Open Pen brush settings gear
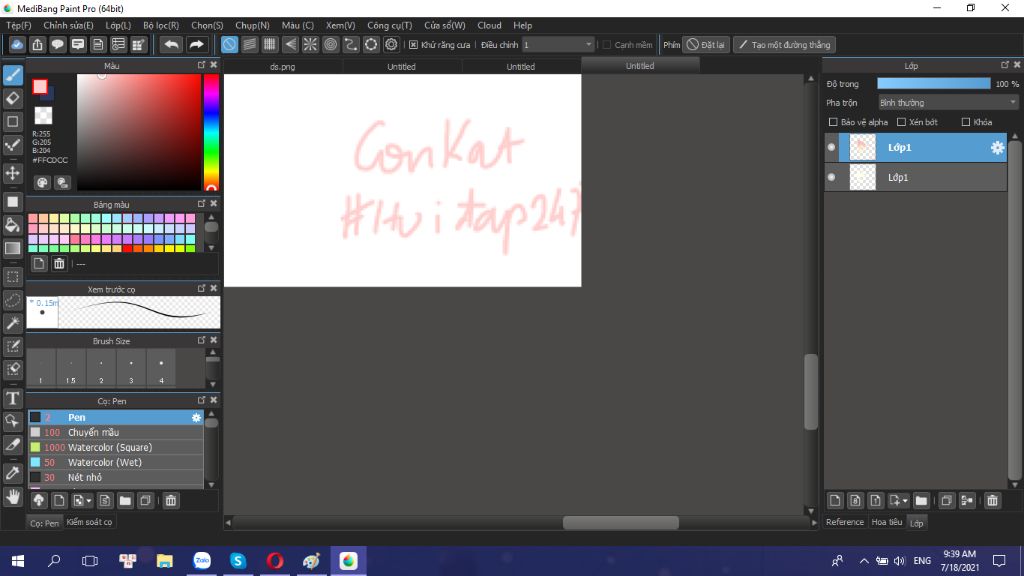 pyautogui.click(x=196, y=417)
